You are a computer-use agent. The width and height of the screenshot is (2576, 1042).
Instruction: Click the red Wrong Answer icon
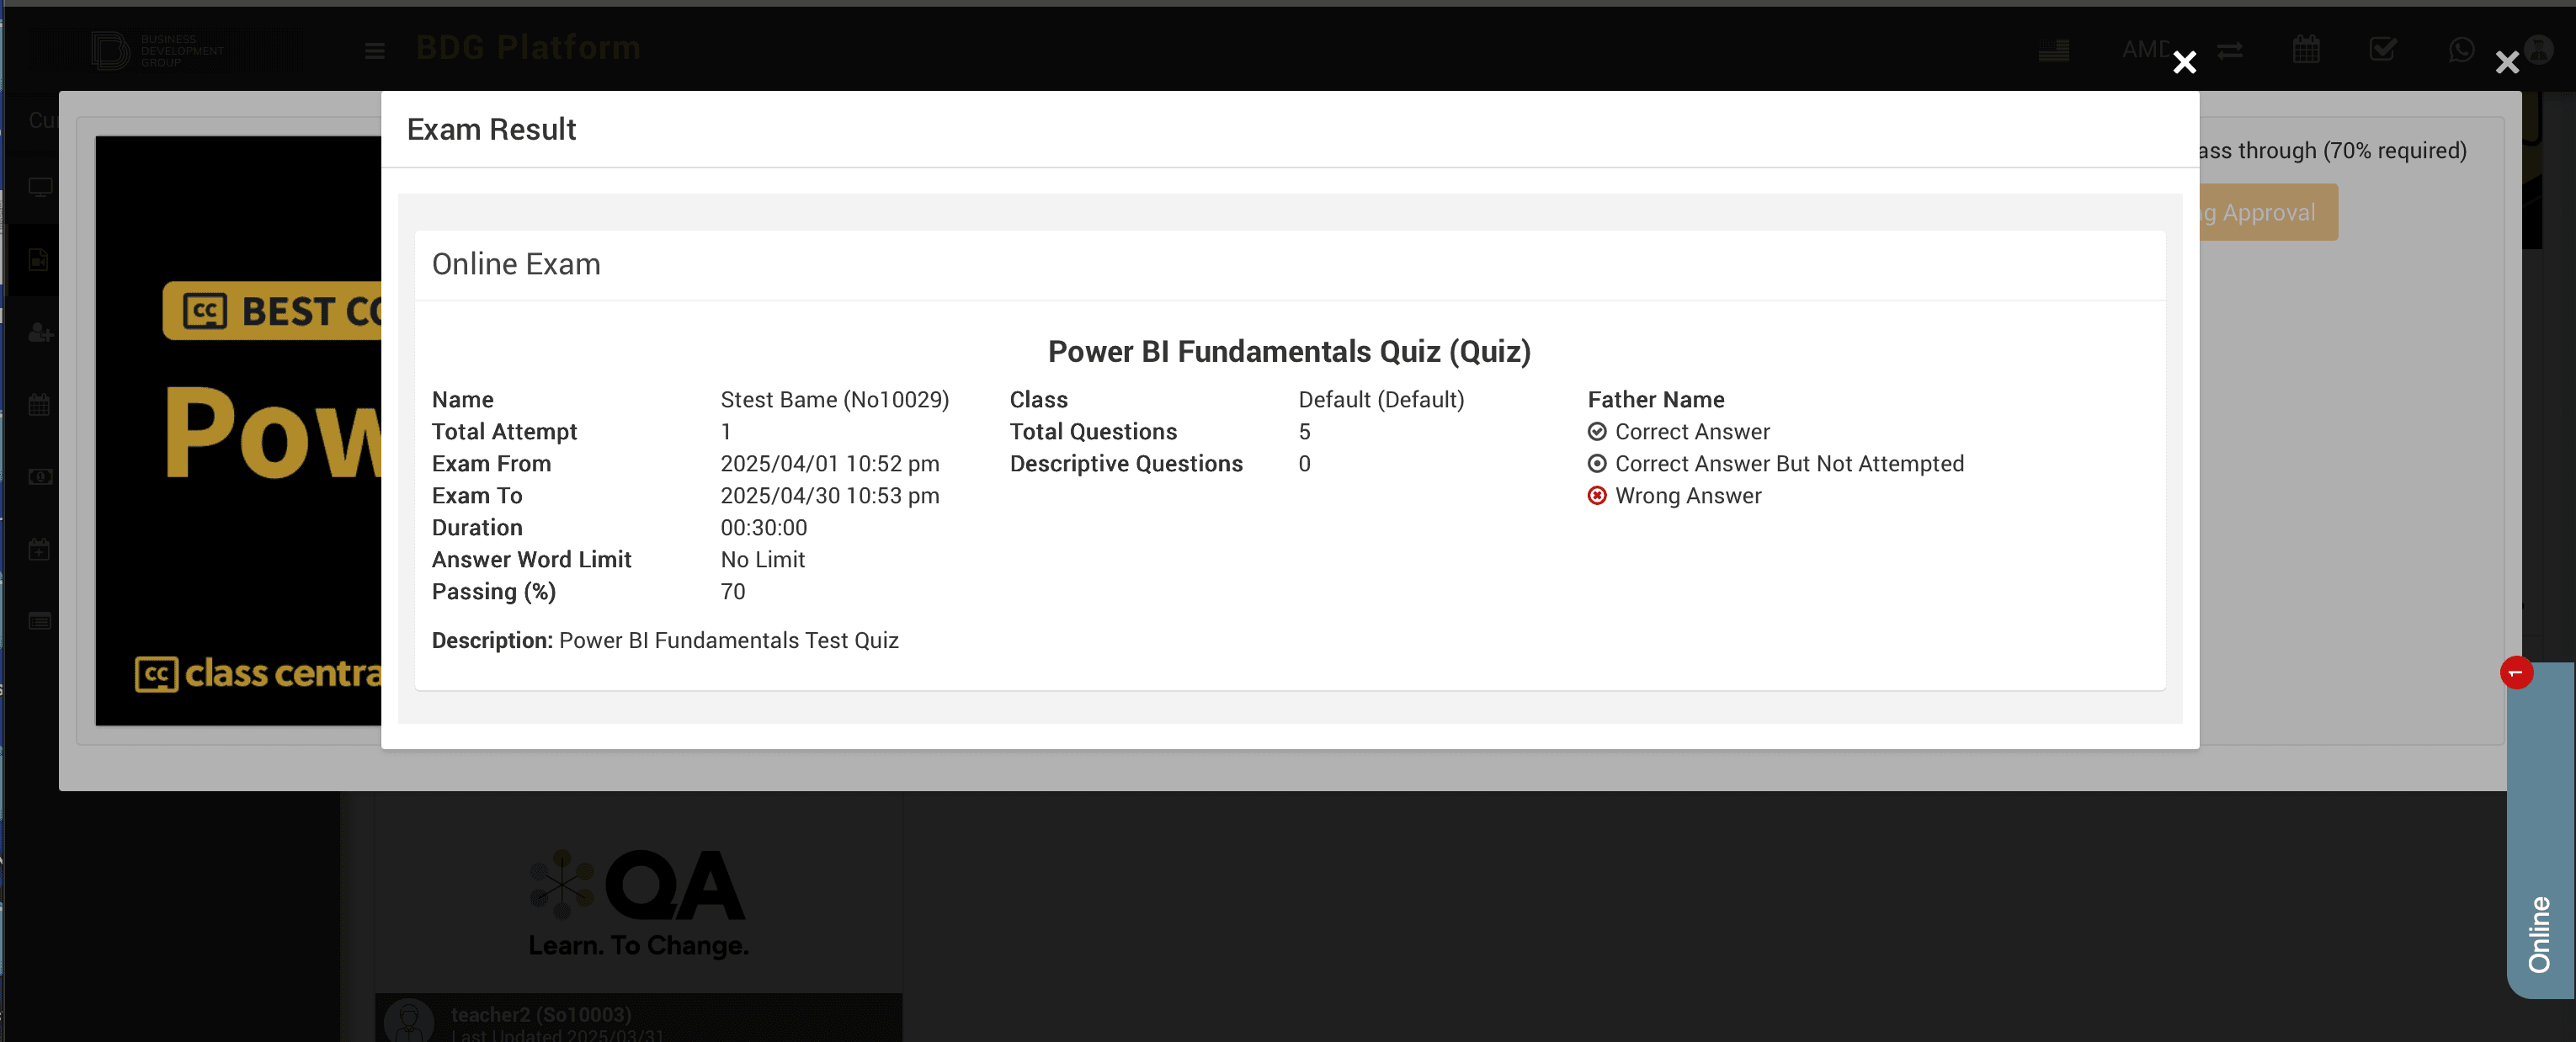[x=1597, y=496]
